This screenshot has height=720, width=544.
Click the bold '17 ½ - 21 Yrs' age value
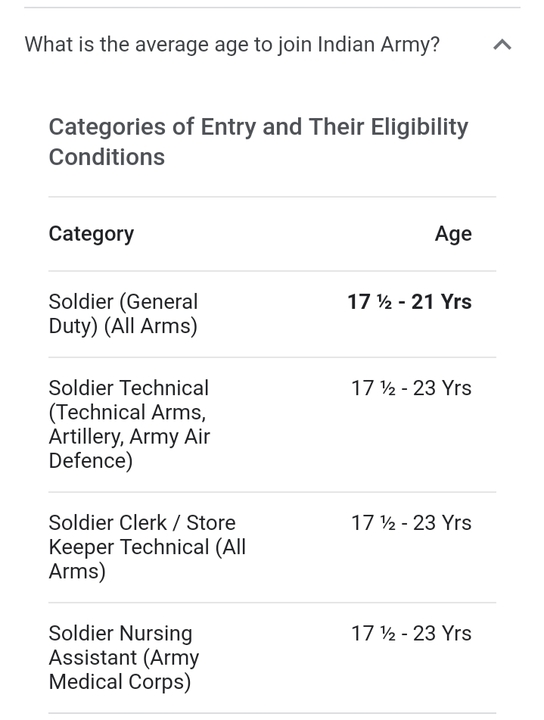point(409,302)
